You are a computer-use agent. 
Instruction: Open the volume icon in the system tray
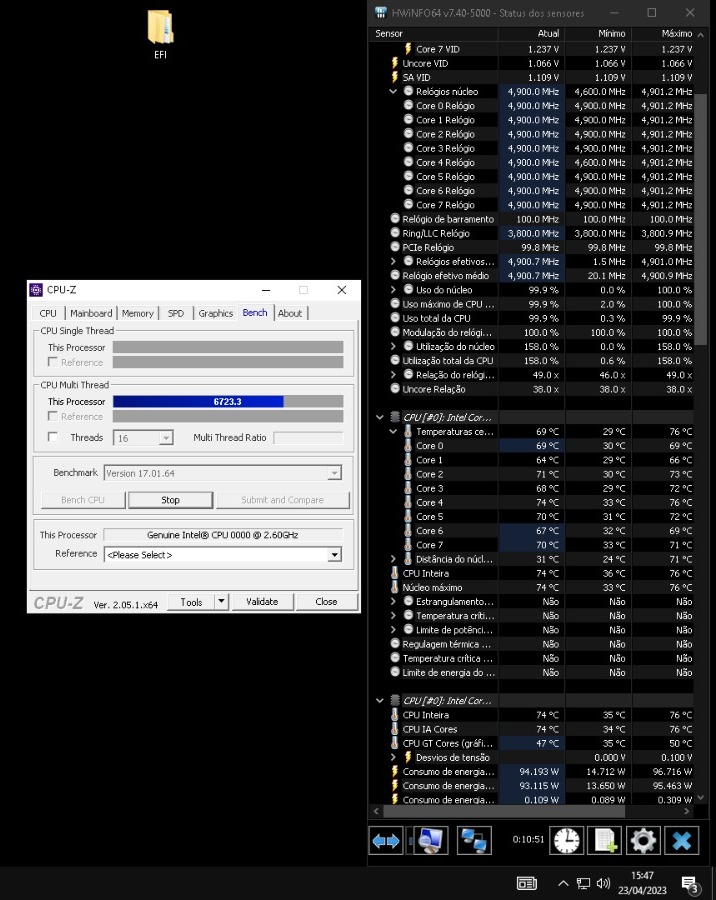tap(603, 883)
